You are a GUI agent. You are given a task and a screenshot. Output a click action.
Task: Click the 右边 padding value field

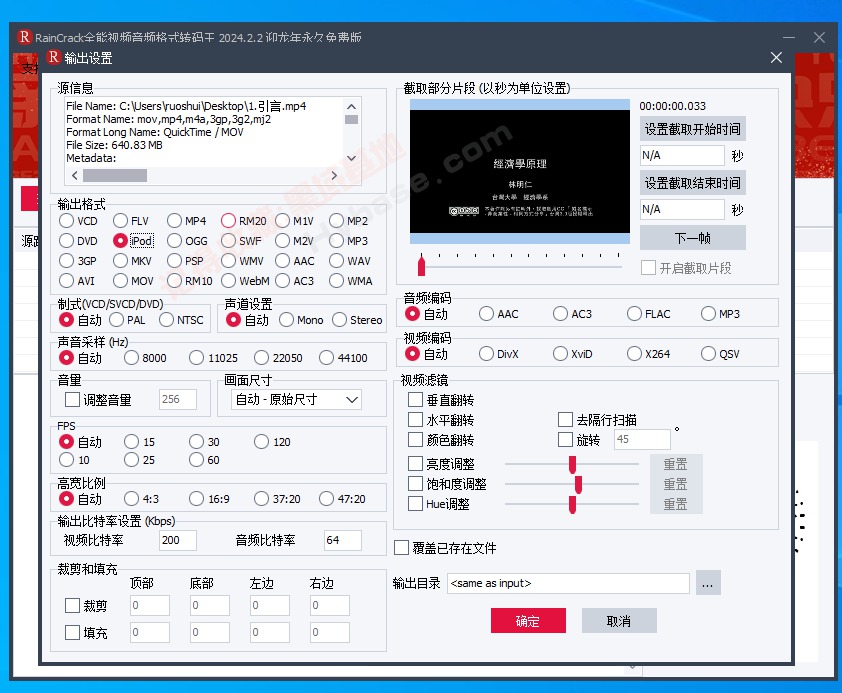coord(330,632)
